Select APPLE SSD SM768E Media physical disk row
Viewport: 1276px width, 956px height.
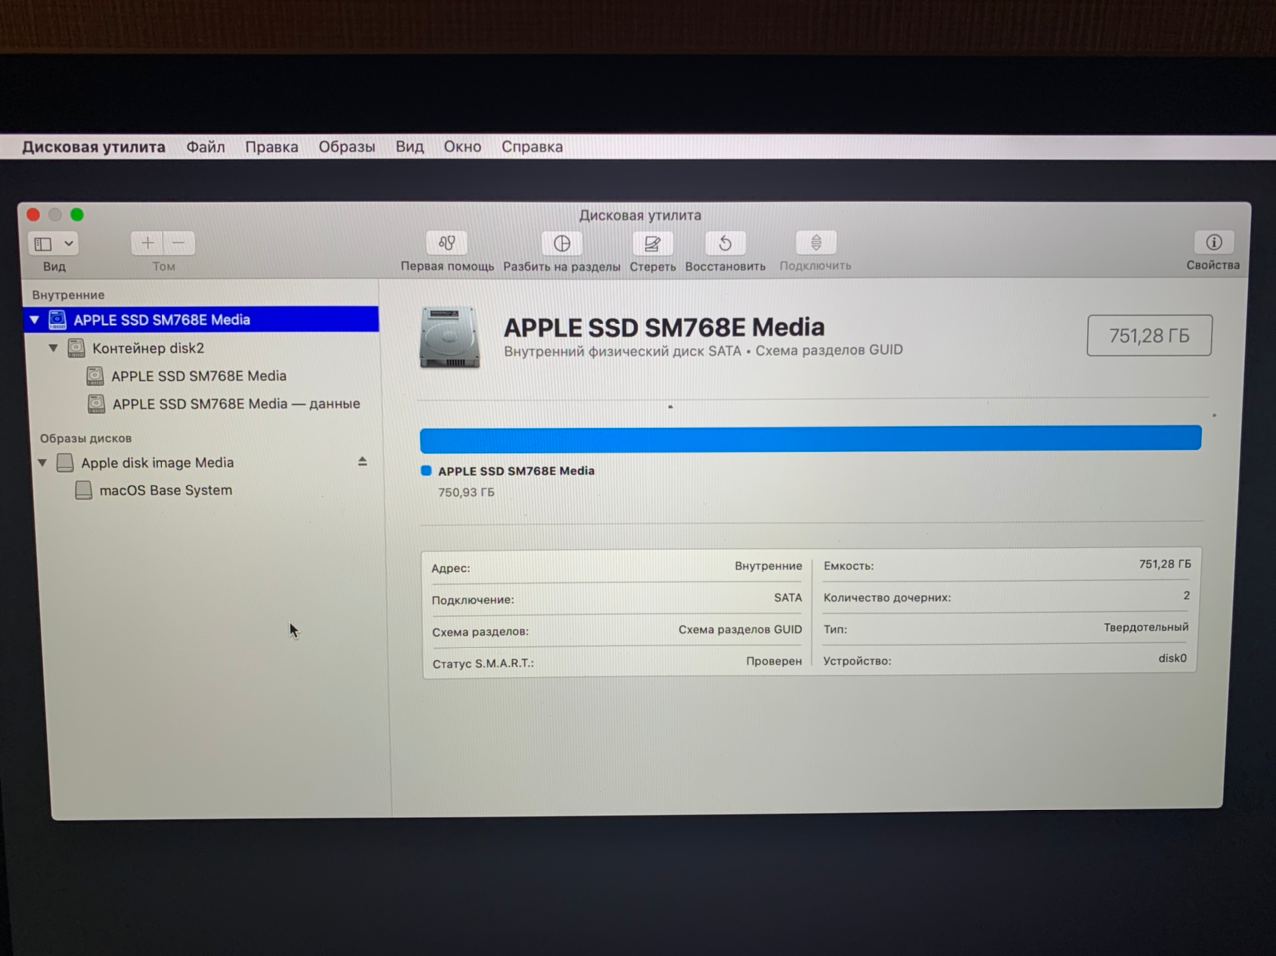(x=201, y=320)
